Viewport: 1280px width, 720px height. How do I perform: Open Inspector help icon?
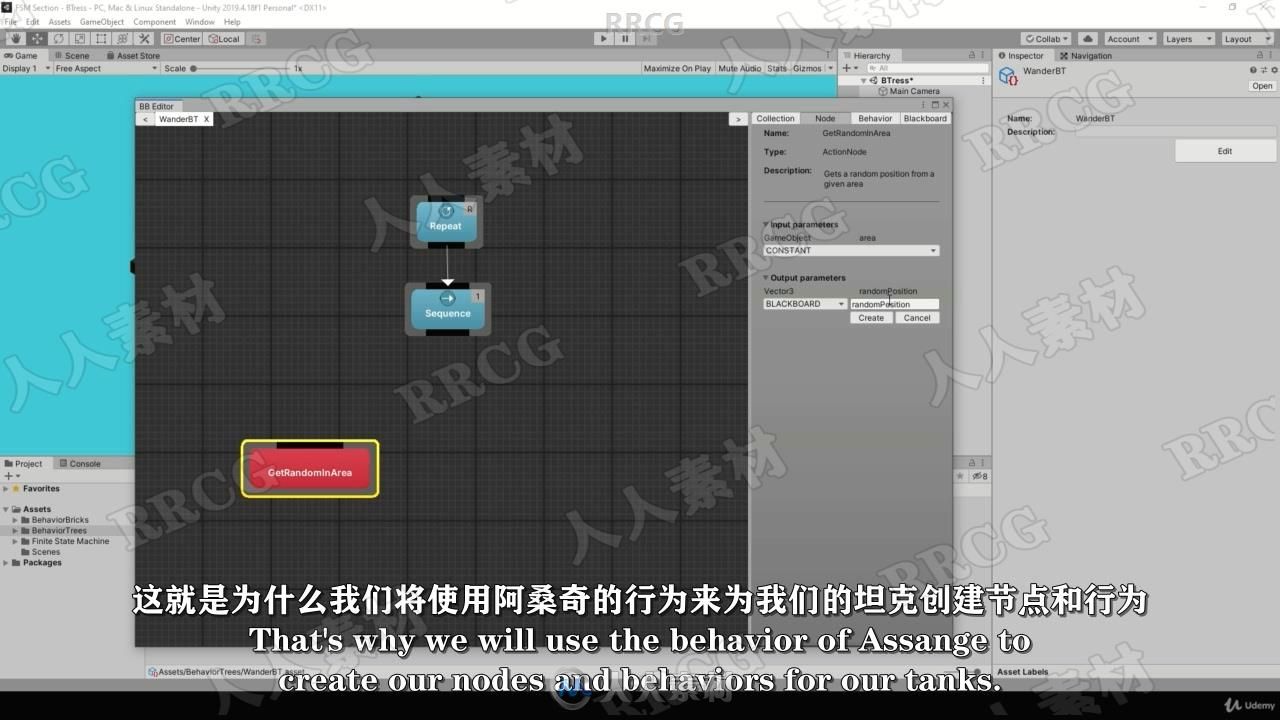click(x=1253, y=70)
